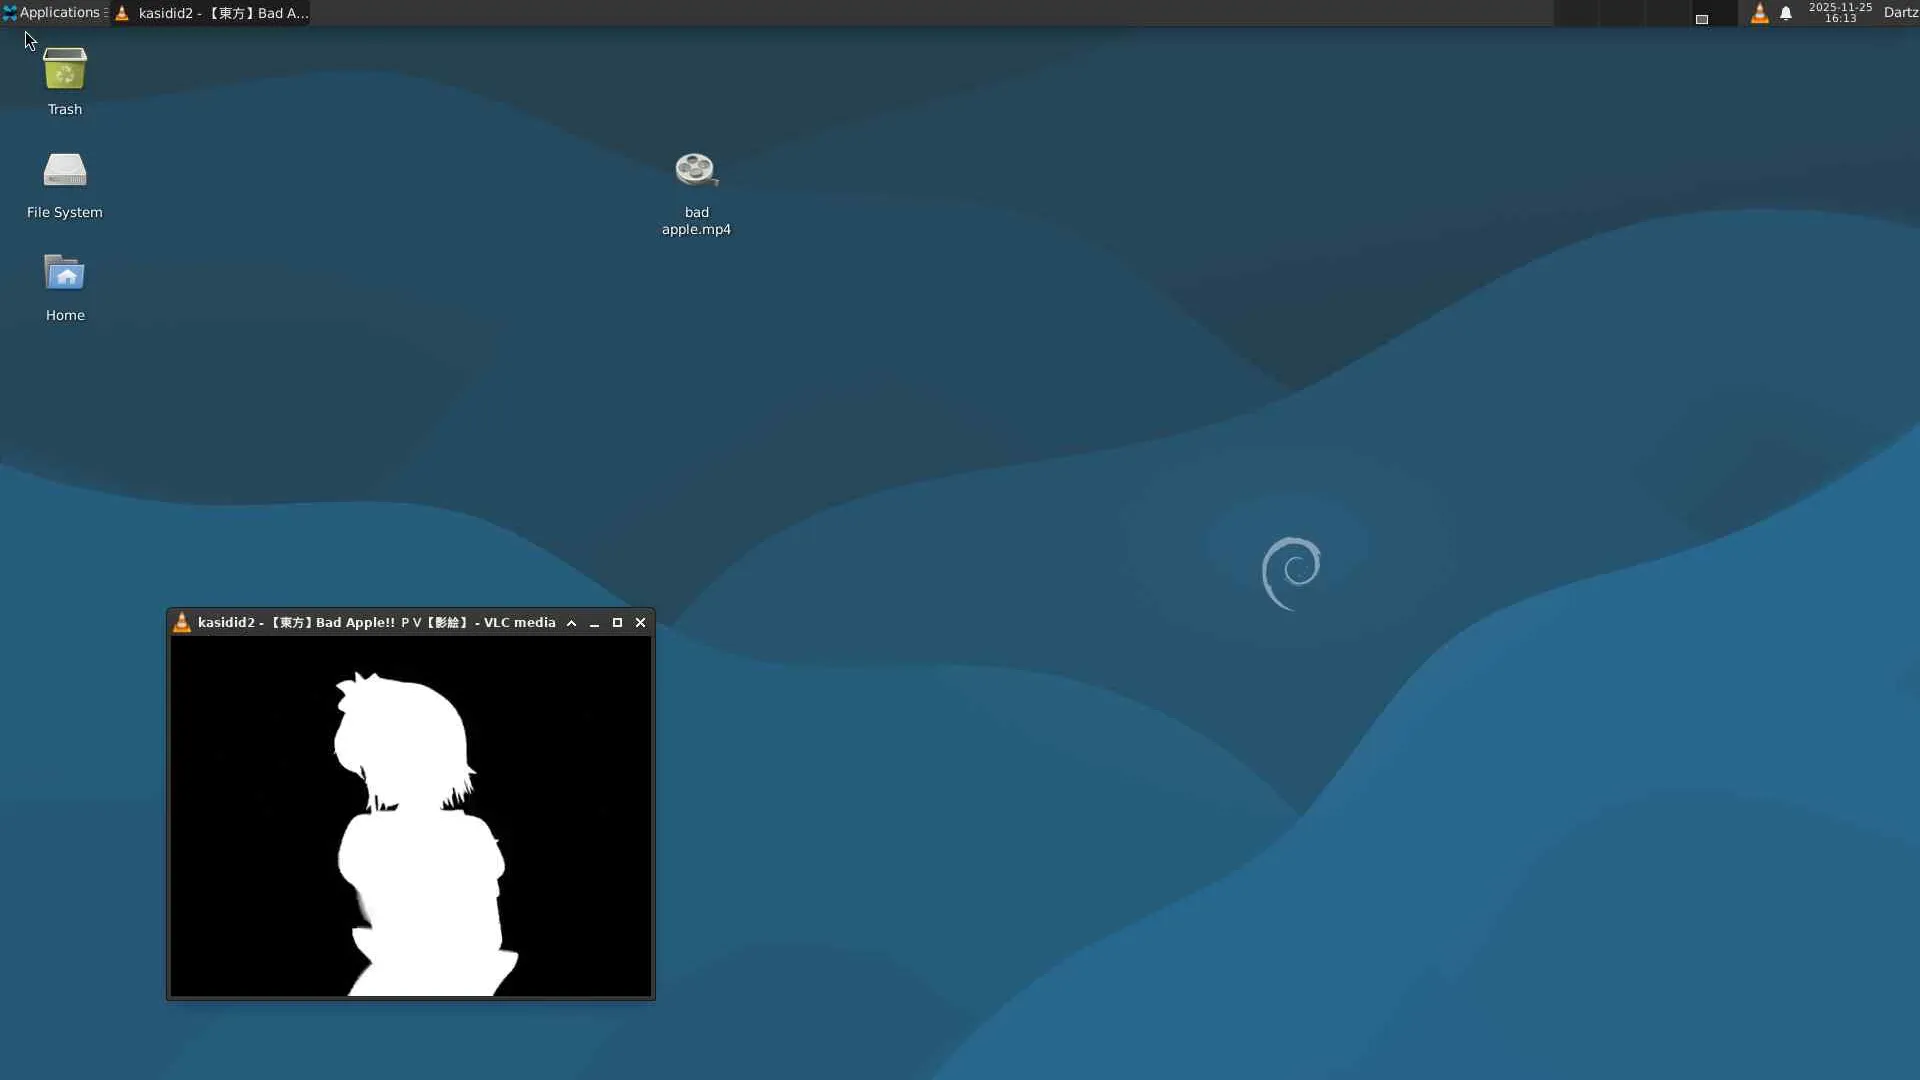Viewport: 1920px width, 1080px height.
Task: Click the Bad Apple video playback area
Action: 411,816
